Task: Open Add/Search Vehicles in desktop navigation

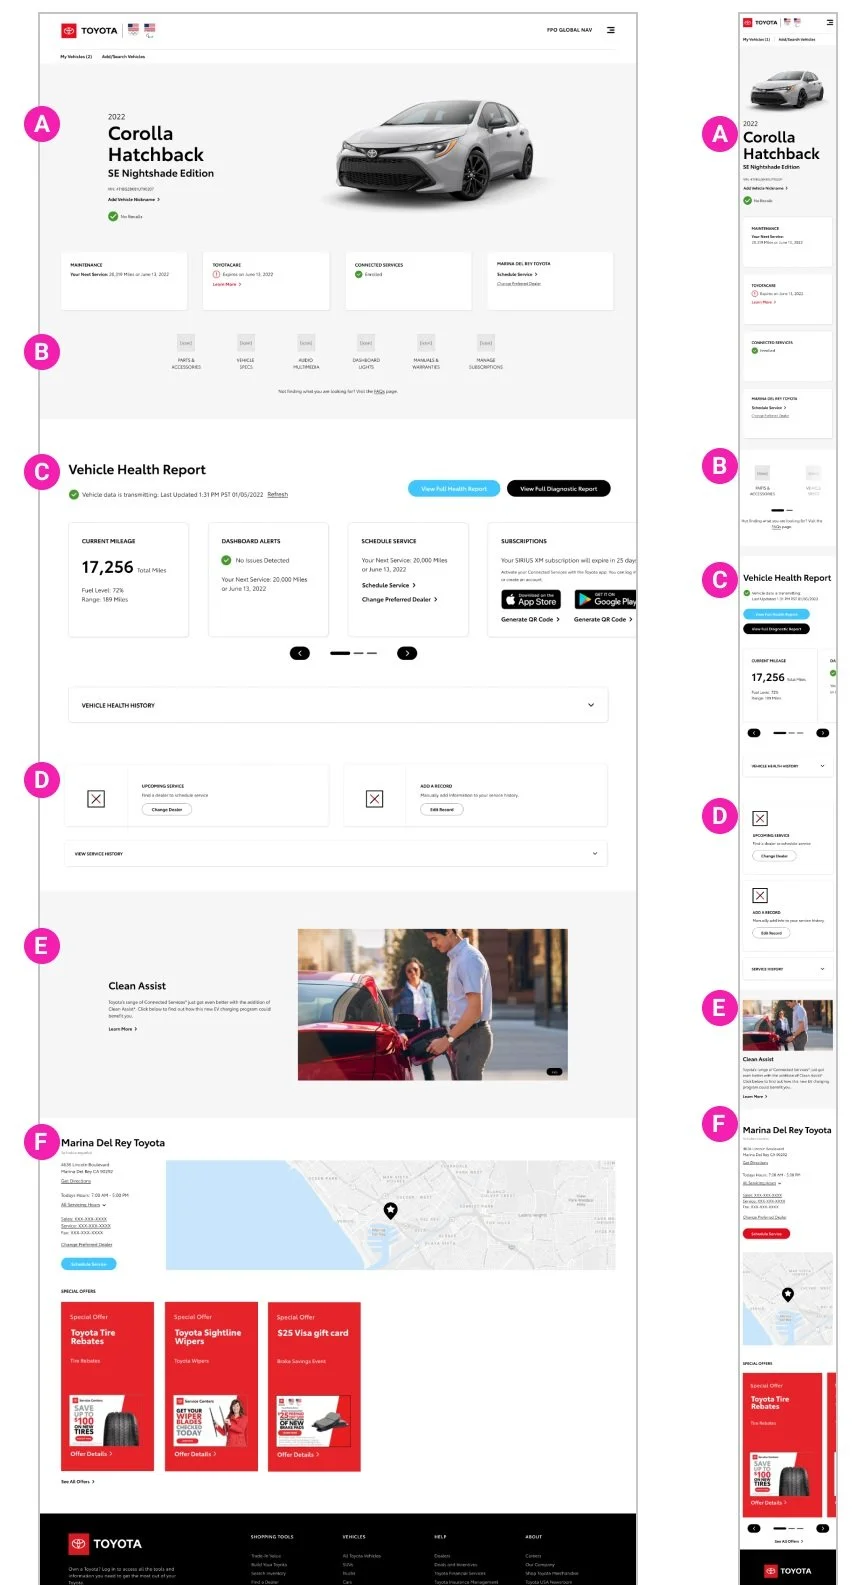Action: pyautogui.click(x=123, y=57)
